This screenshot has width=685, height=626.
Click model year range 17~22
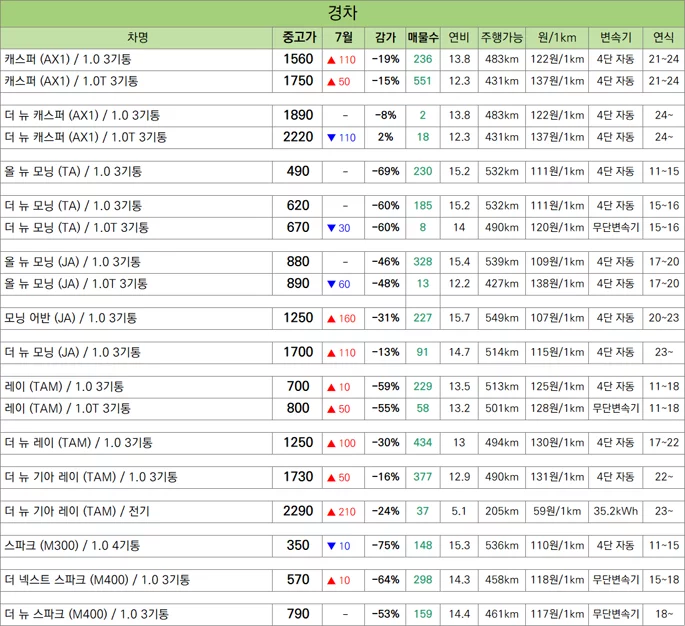pyautogui.click(x=664, y=443)
